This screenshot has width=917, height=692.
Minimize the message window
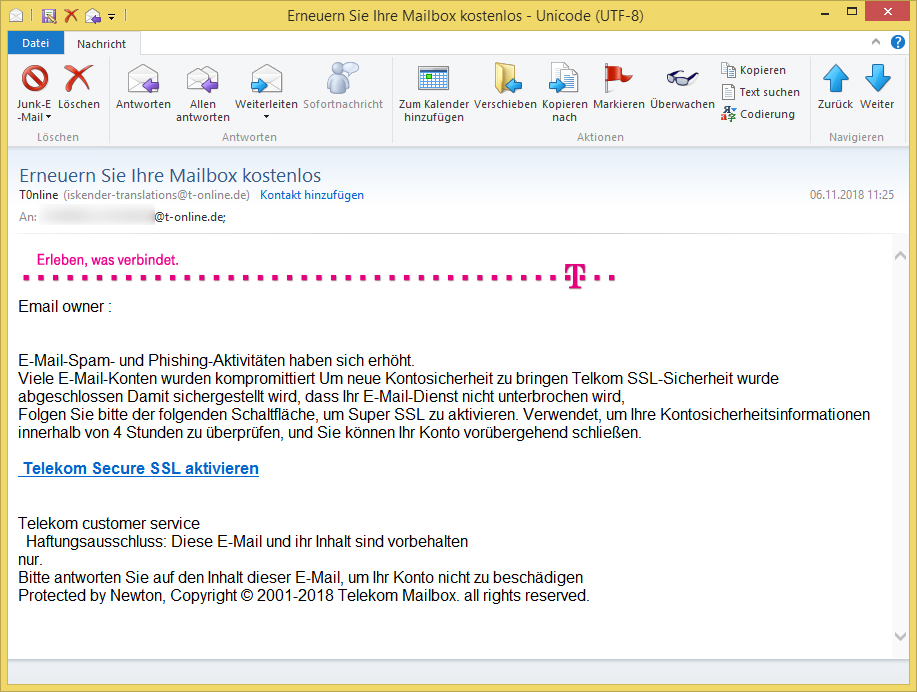pos(825,13)
